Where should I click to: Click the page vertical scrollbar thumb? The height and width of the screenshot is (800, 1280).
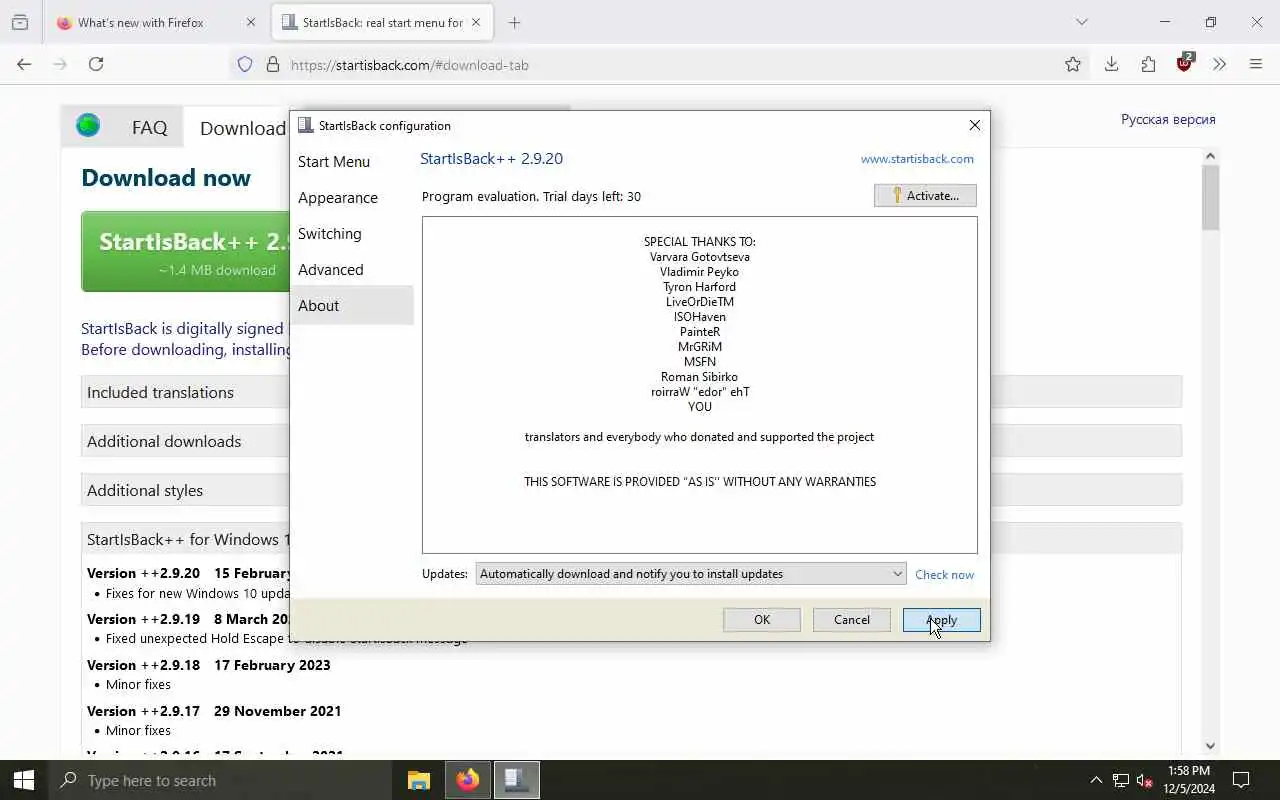click(1210, 197)
